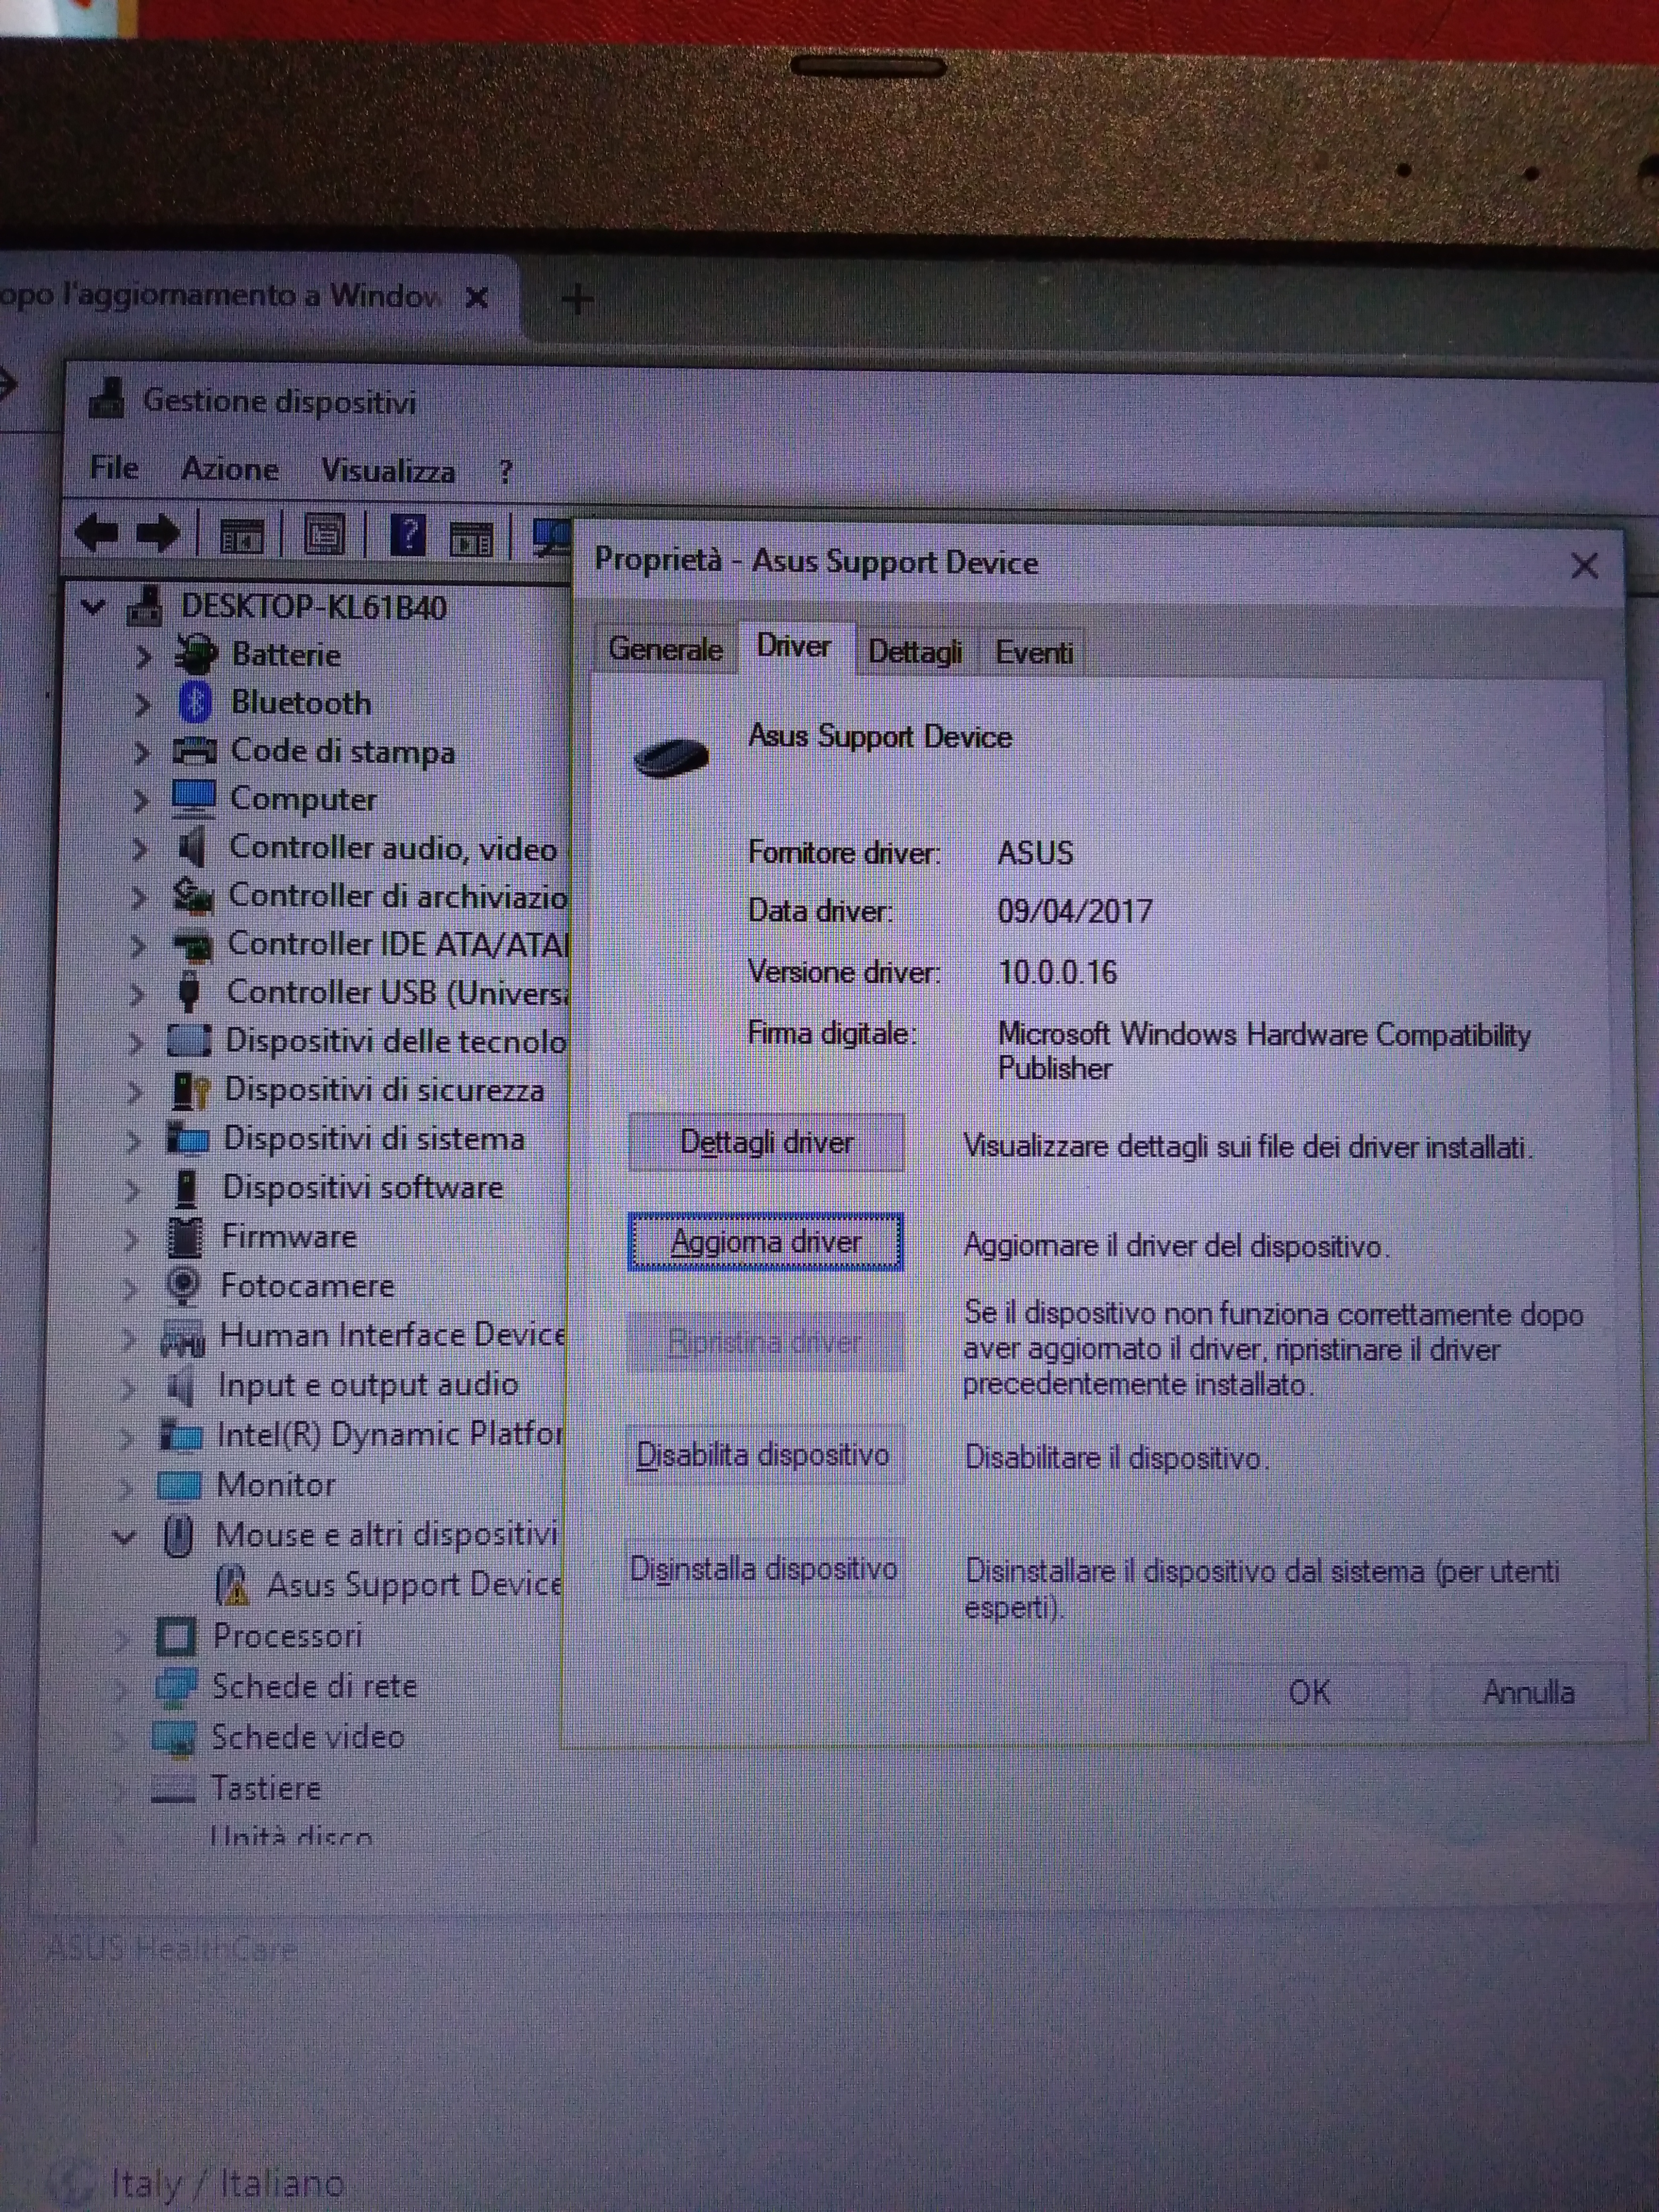Image resolution: width=1659 pixels, height=2212 pixels.
Task: Click the Back arrow in Device Manager toolbar
Action: pyautogui.click(x=97, y=534)
